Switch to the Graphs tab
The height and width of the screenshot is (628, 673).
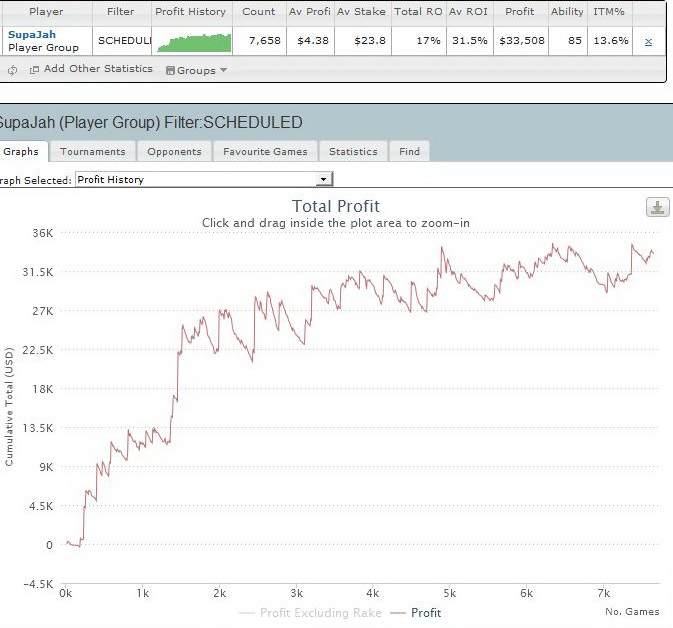tap(21, 152)
